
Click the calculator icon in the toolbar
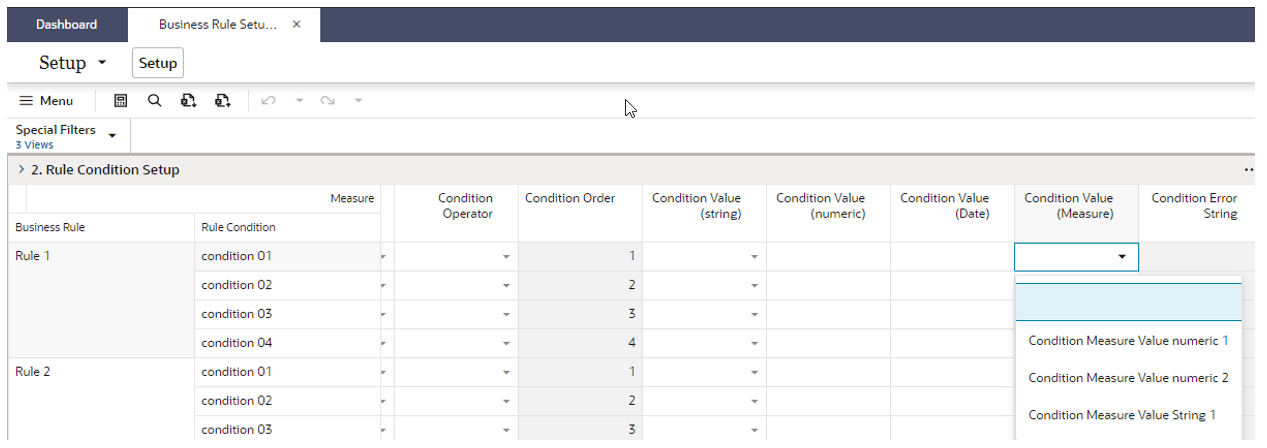coord(121,101)
